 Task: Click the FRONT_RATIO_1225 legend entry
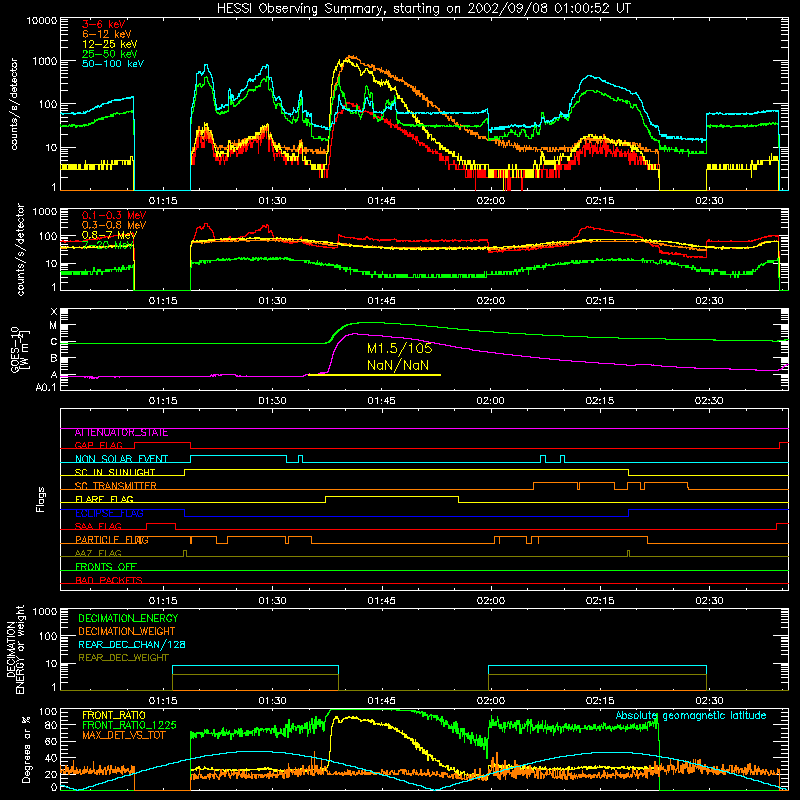[x=129, y=725]
